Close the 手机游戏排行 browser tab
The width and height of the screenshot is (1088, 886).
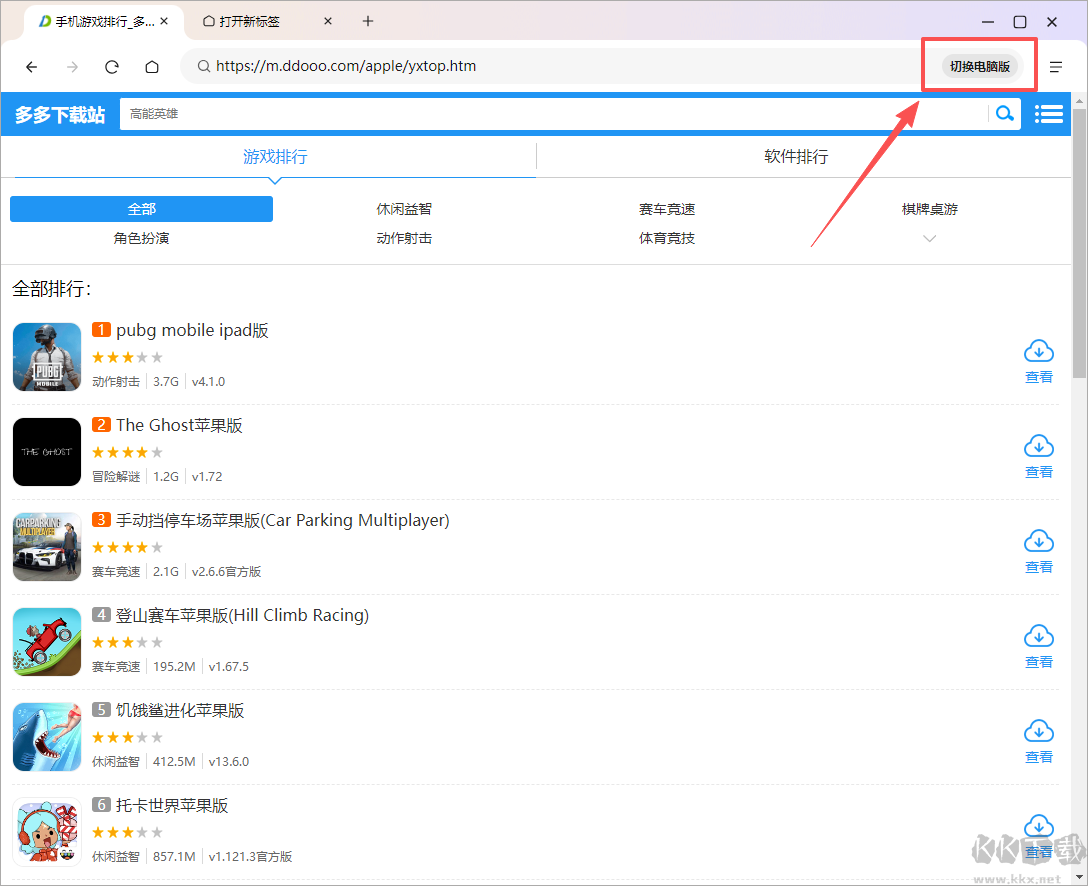pyautogui.click(x=164, y=22)
